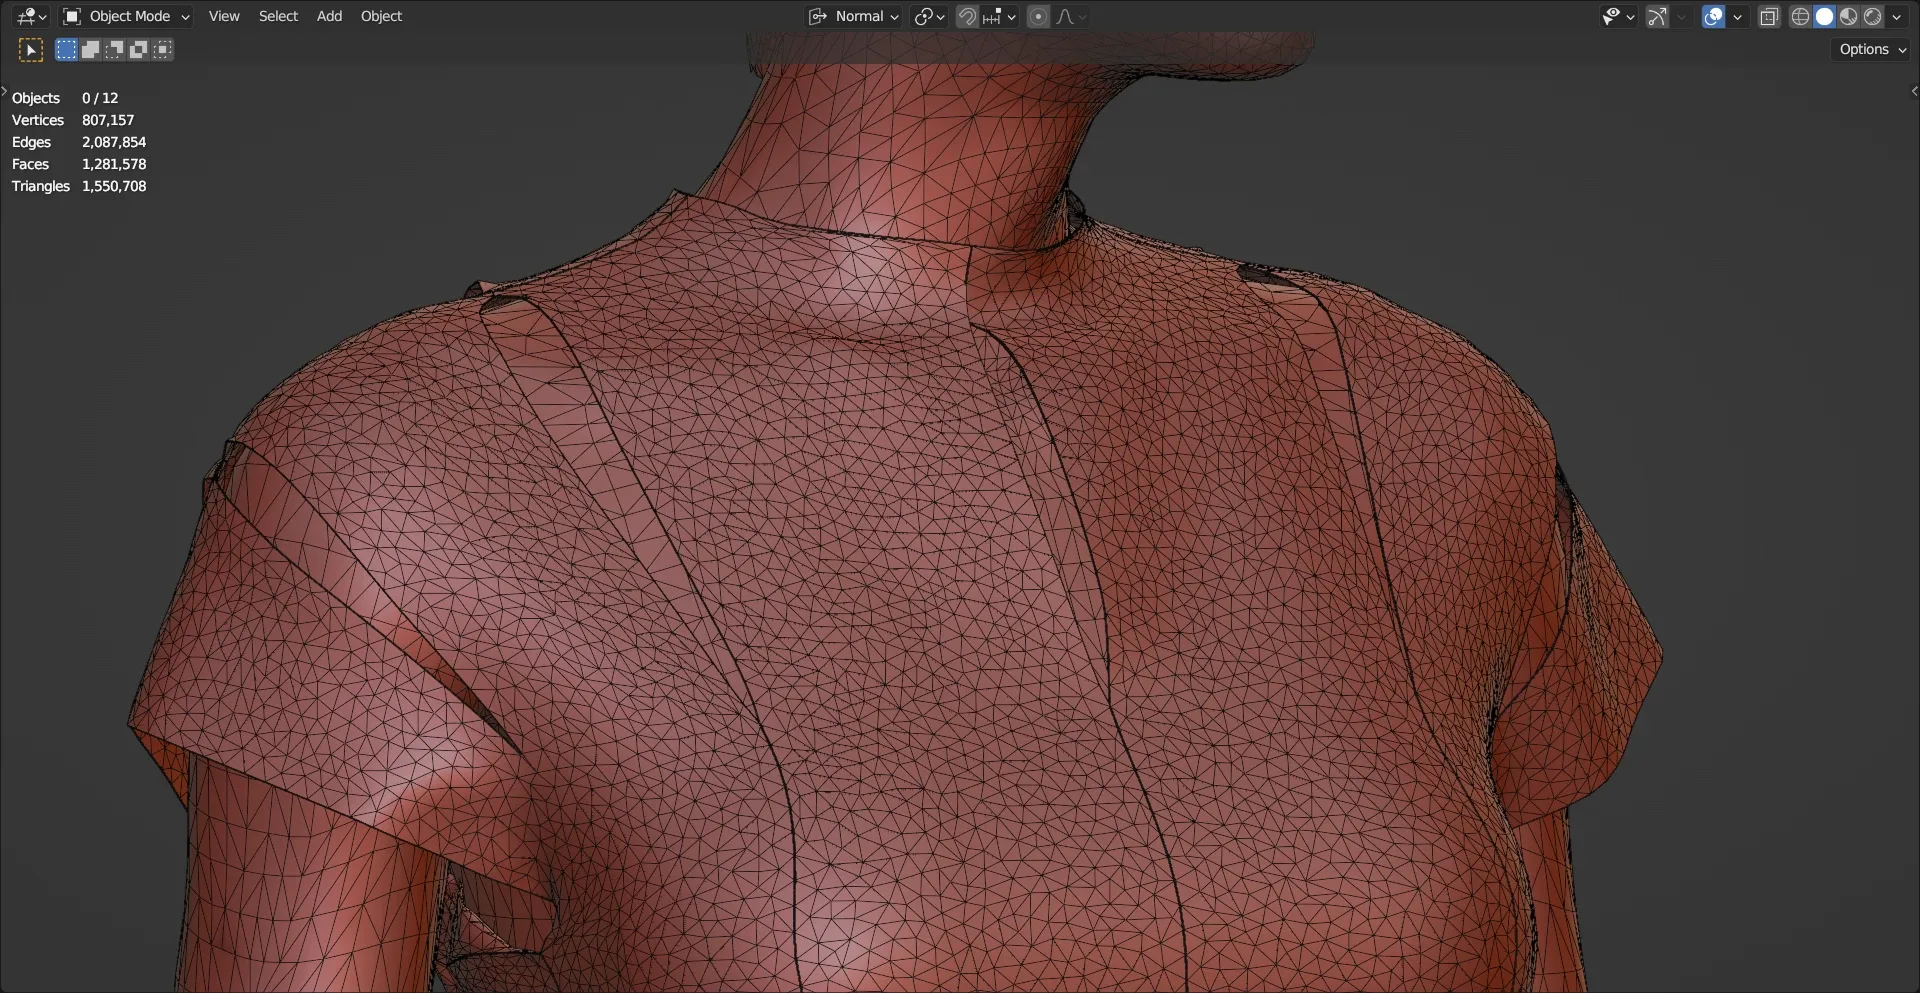1920x993 pixels.
Task: Toggle snapping magnet
Action: pyautogui.click(x=967, y=16)
